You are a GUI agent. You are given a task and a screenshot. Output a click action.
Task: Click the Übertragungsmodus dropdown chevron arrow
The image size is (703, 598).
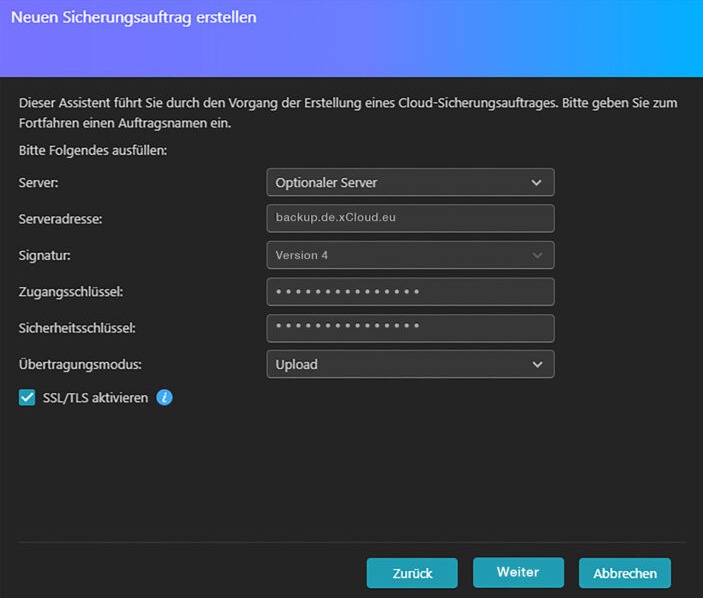tap(537, 364)
